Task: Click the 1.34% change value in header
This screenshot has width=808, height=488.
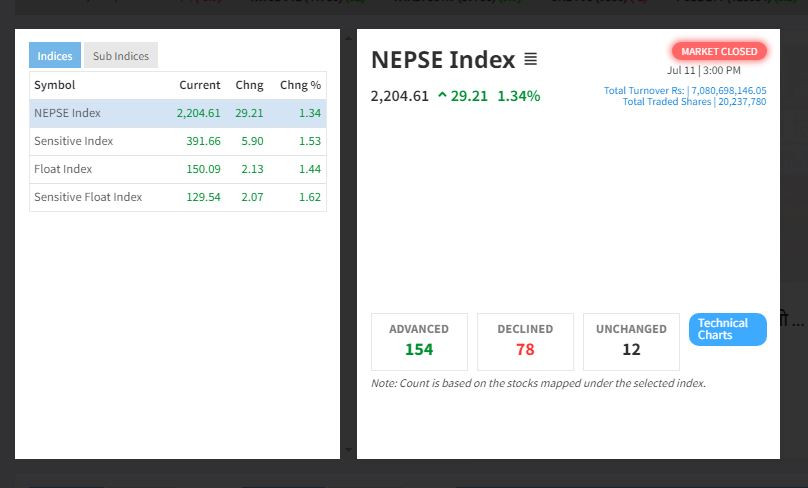Action: pos(518,96)
